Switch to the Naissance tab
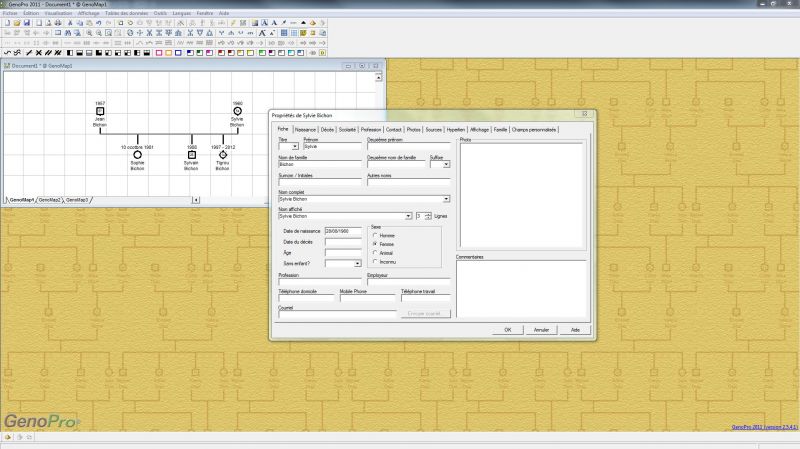This screenshot has height=449, width=800. tap(304, 129)
